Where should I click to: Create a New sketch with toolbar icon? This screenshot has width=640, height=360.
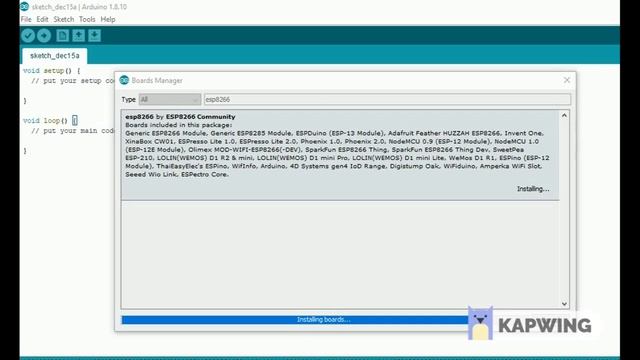click(62, 36)
